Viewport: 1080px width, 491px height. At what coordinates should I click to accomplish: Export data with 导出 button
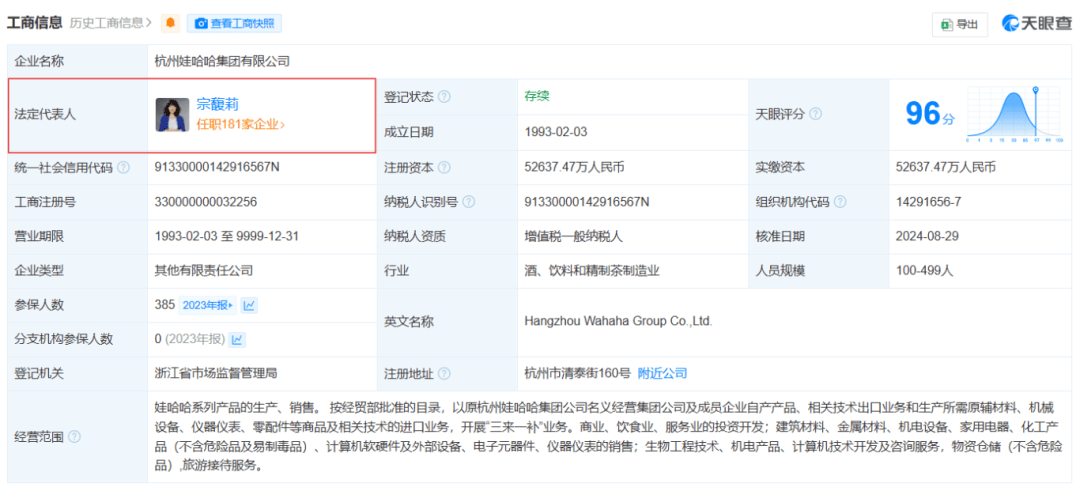(959, 24)
